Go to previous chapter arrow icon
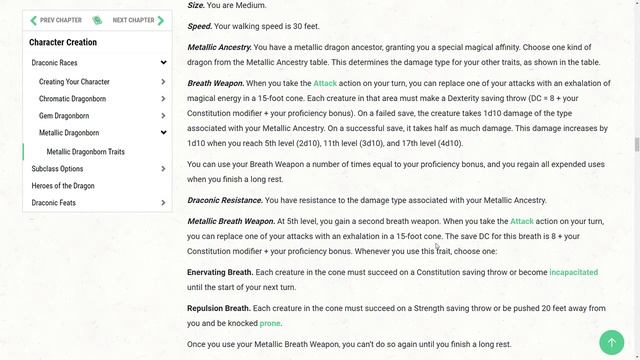The image size is (640, 360). point(33,20)
